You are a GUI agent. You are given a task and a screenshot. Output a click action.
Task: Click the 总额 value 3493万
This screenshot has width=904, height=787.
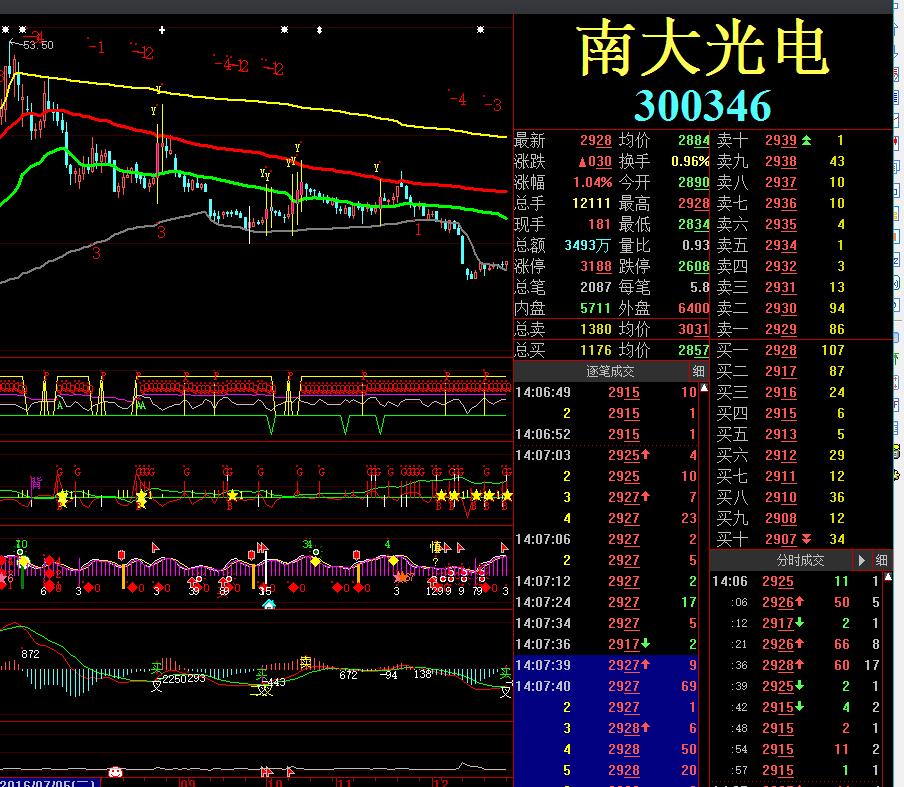(x=587, y=246)
